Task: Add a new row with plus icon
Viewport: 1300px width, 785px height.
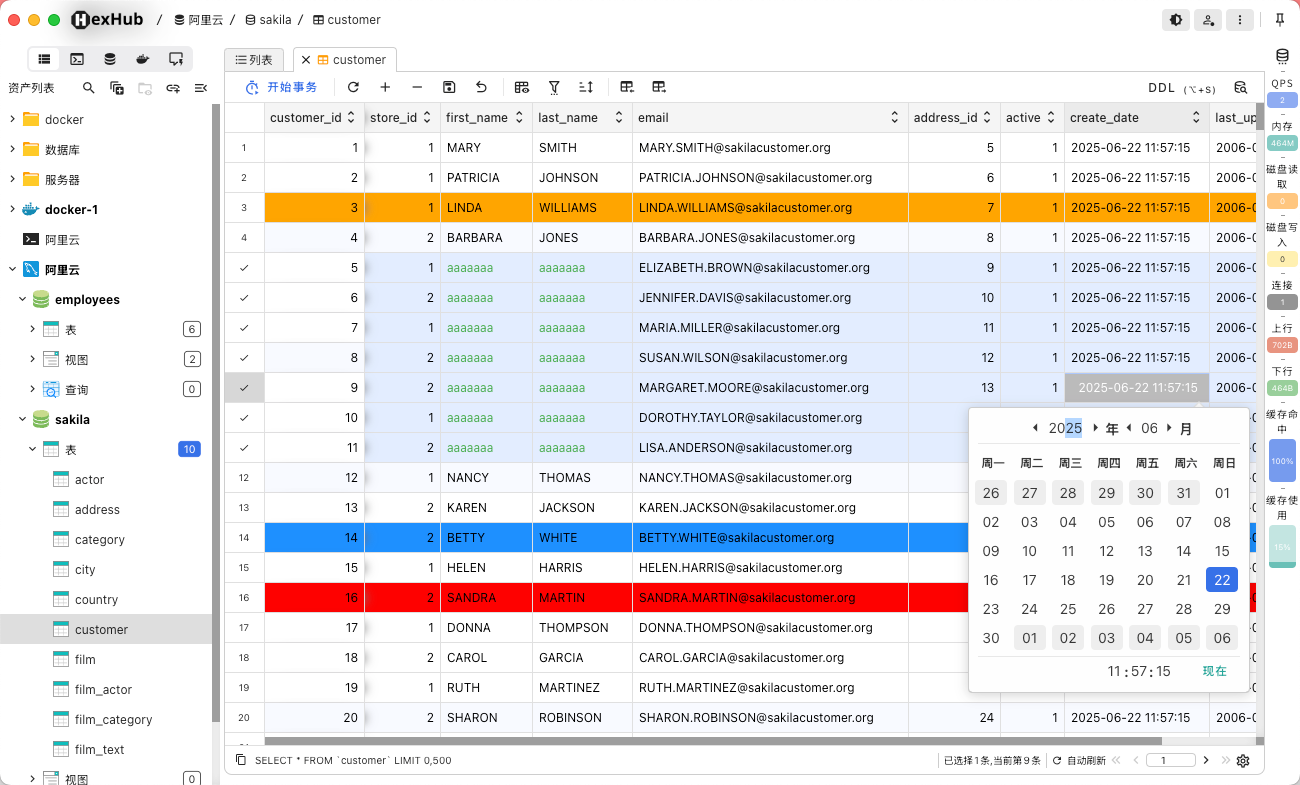Action: (x=385, y=88)
